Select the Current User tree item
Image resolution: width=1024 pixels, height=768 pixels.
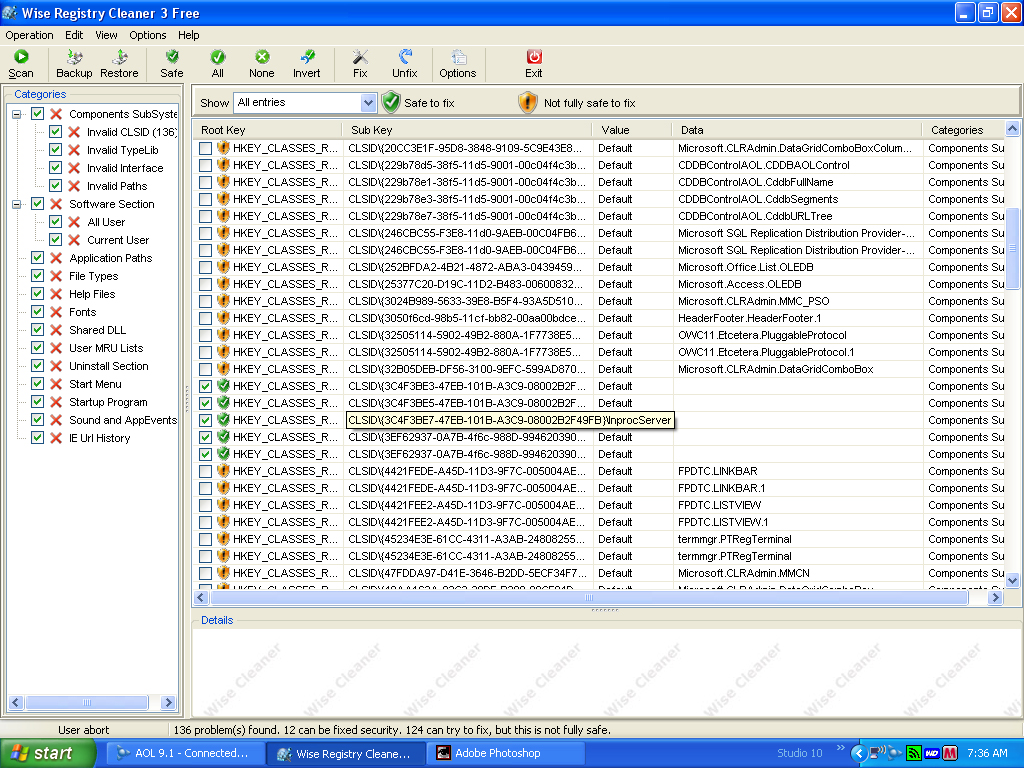[118, 240]
